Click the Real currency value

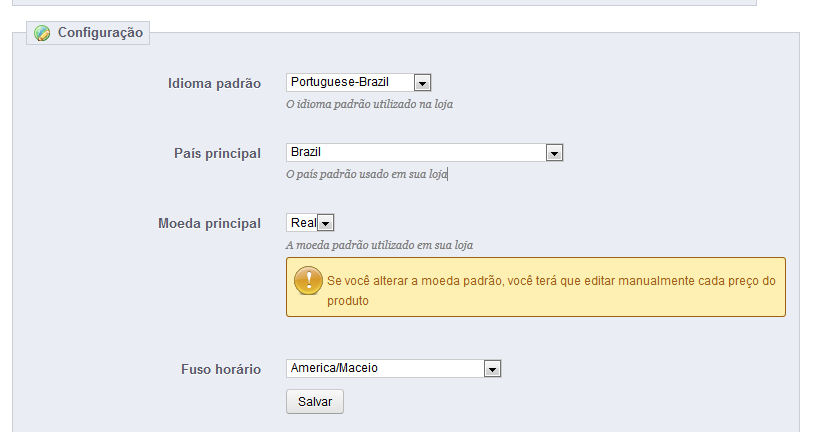[x=303, y=222]
